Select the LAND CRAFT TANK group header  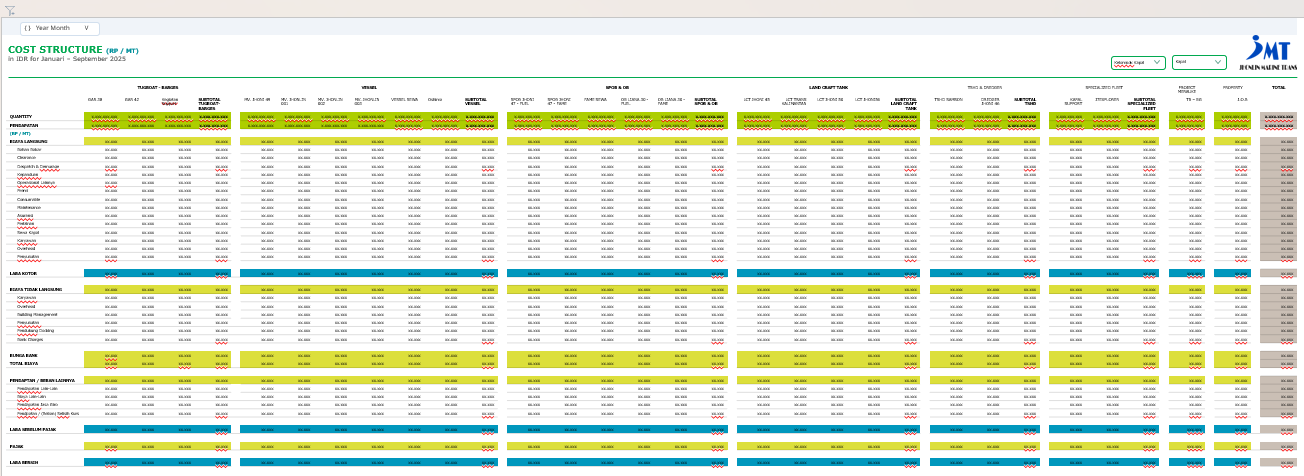point(829,88)
